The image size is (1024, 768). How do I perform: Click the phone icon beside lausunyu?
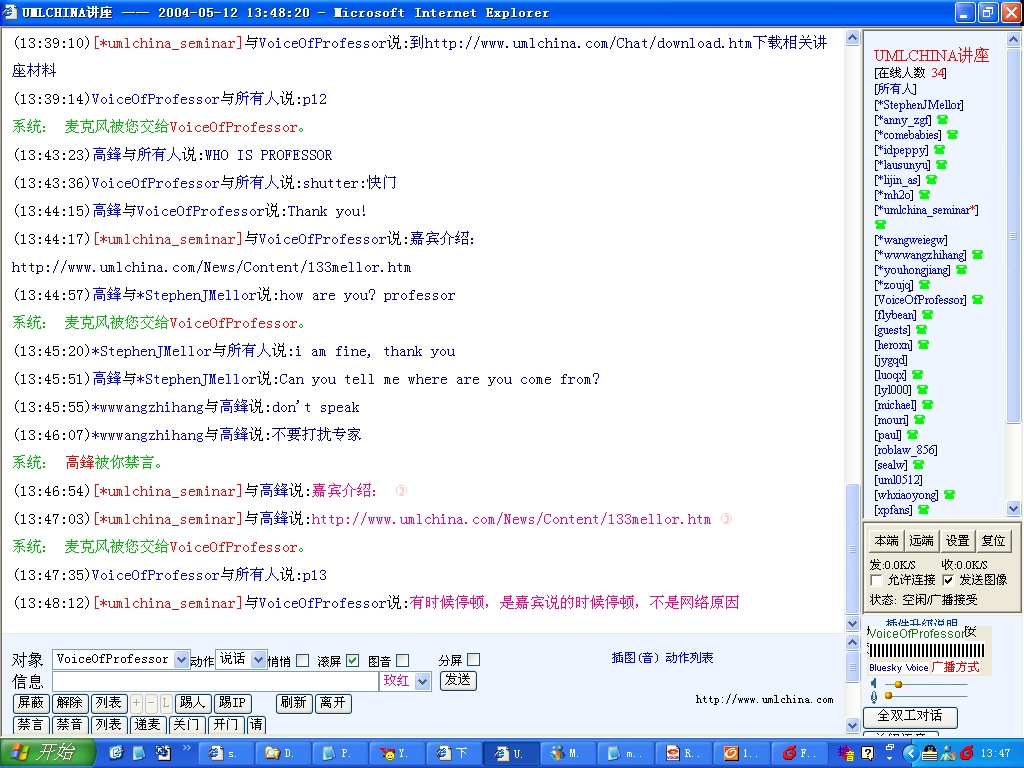[941, 165]
